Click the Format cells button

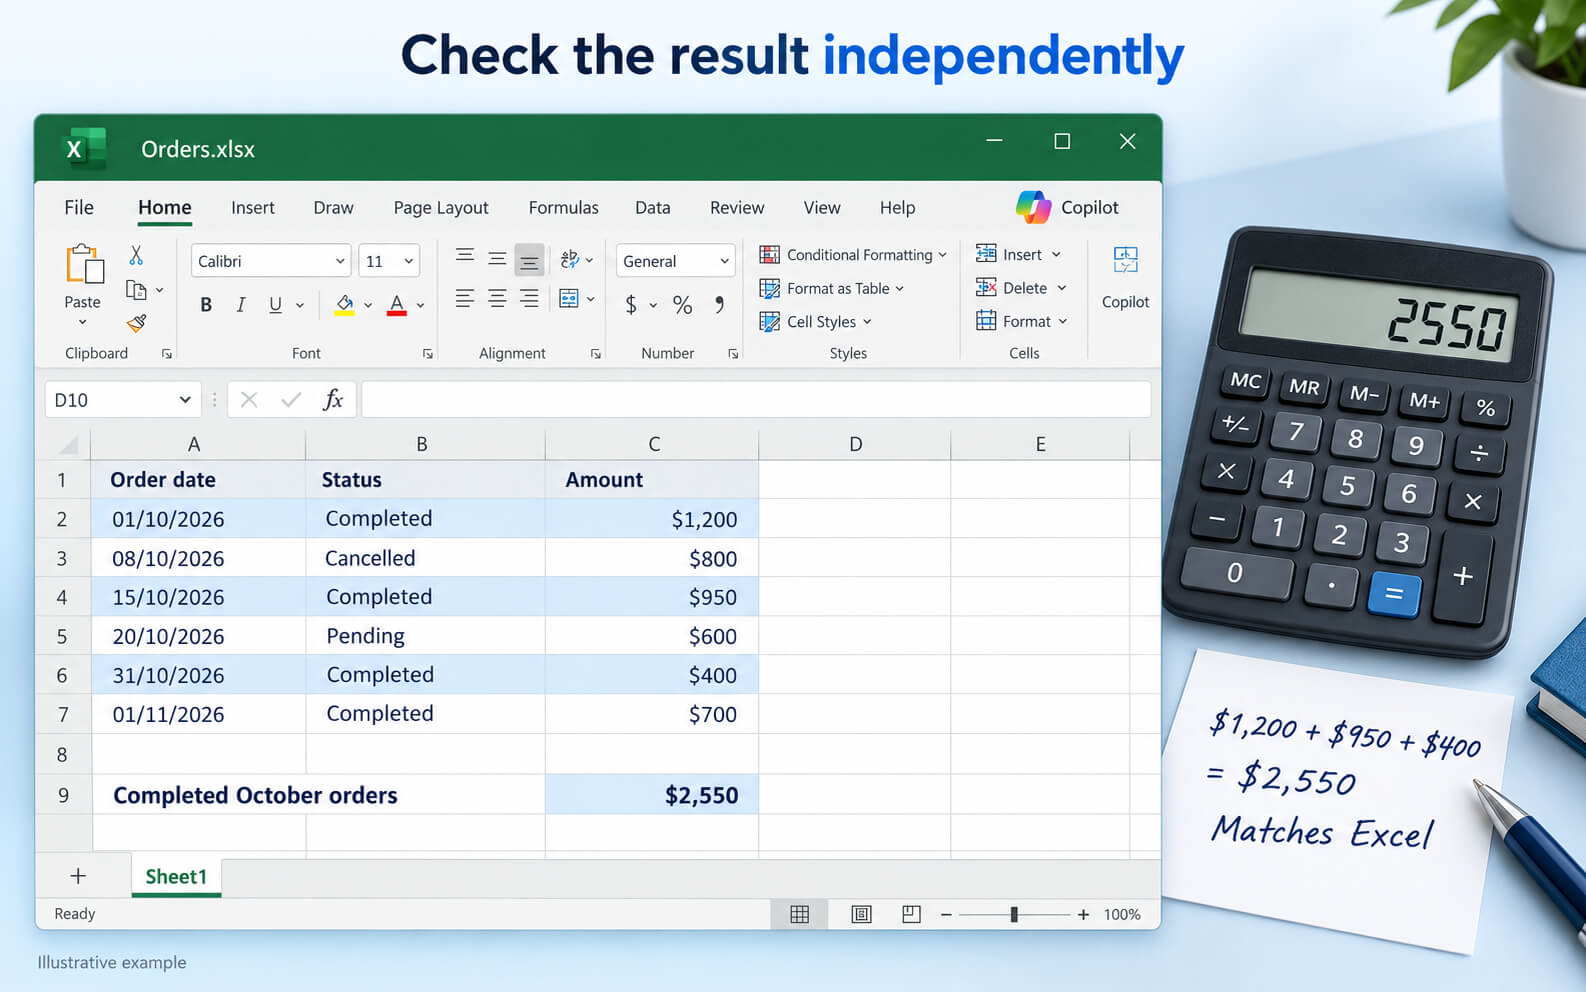(1022, 321)
